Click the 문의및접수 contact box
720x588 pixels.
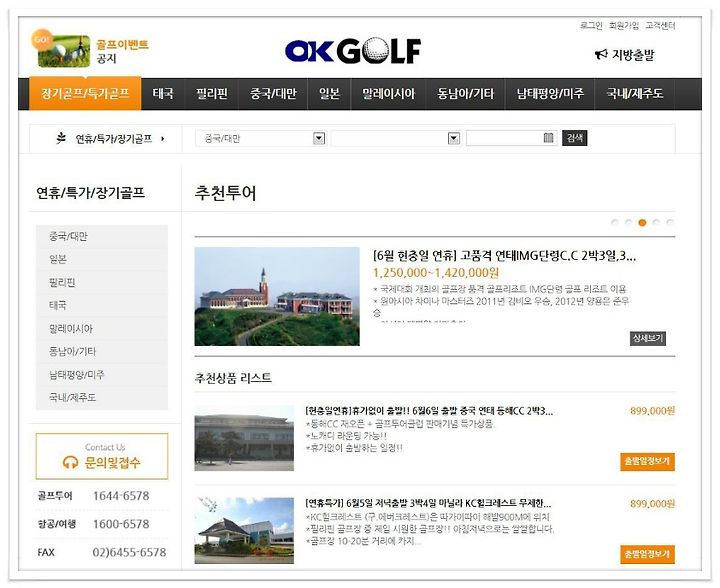click(102, 456)
